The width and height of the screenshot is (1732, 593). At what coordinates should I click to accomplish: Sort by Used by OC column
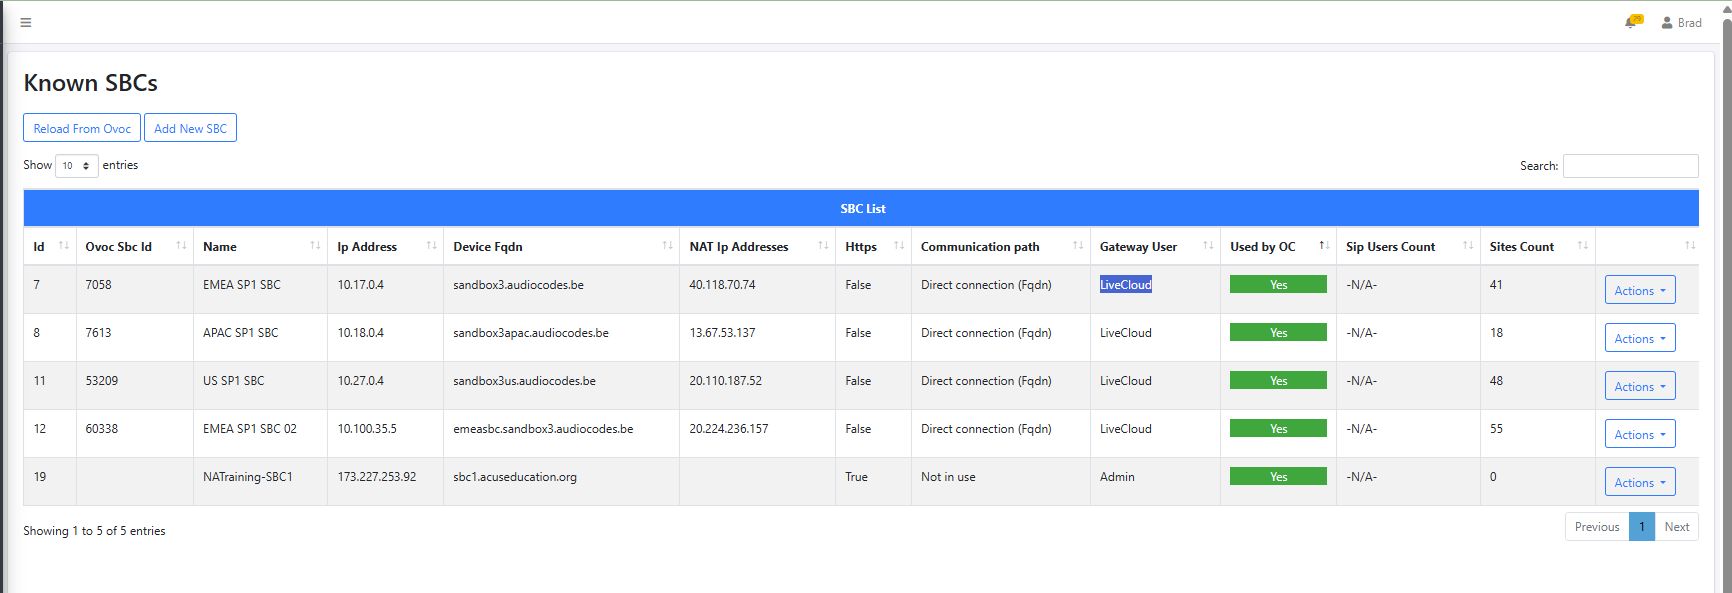(1323, 246)
